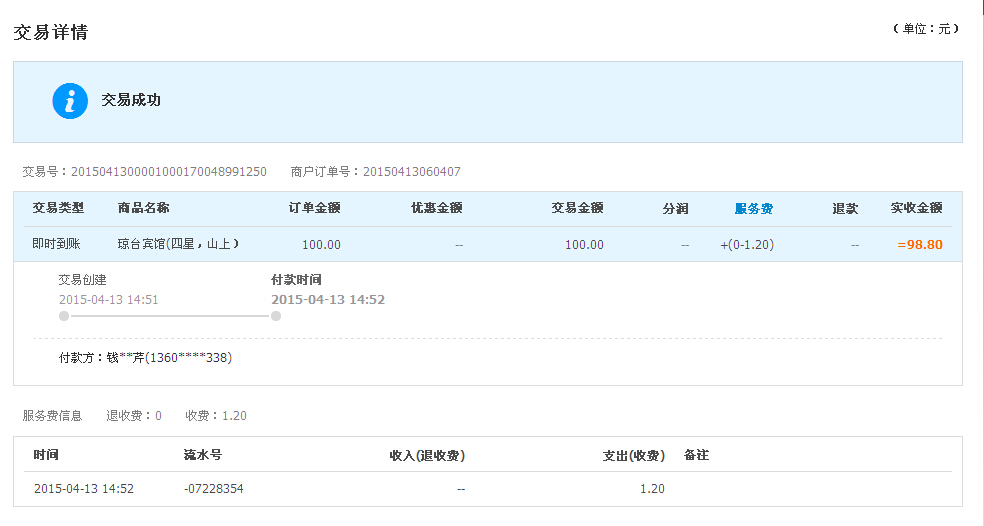Click the 支出(收费) column header
Screen dimensions: 984x526
pyautogui.click(x=634, y=456)
